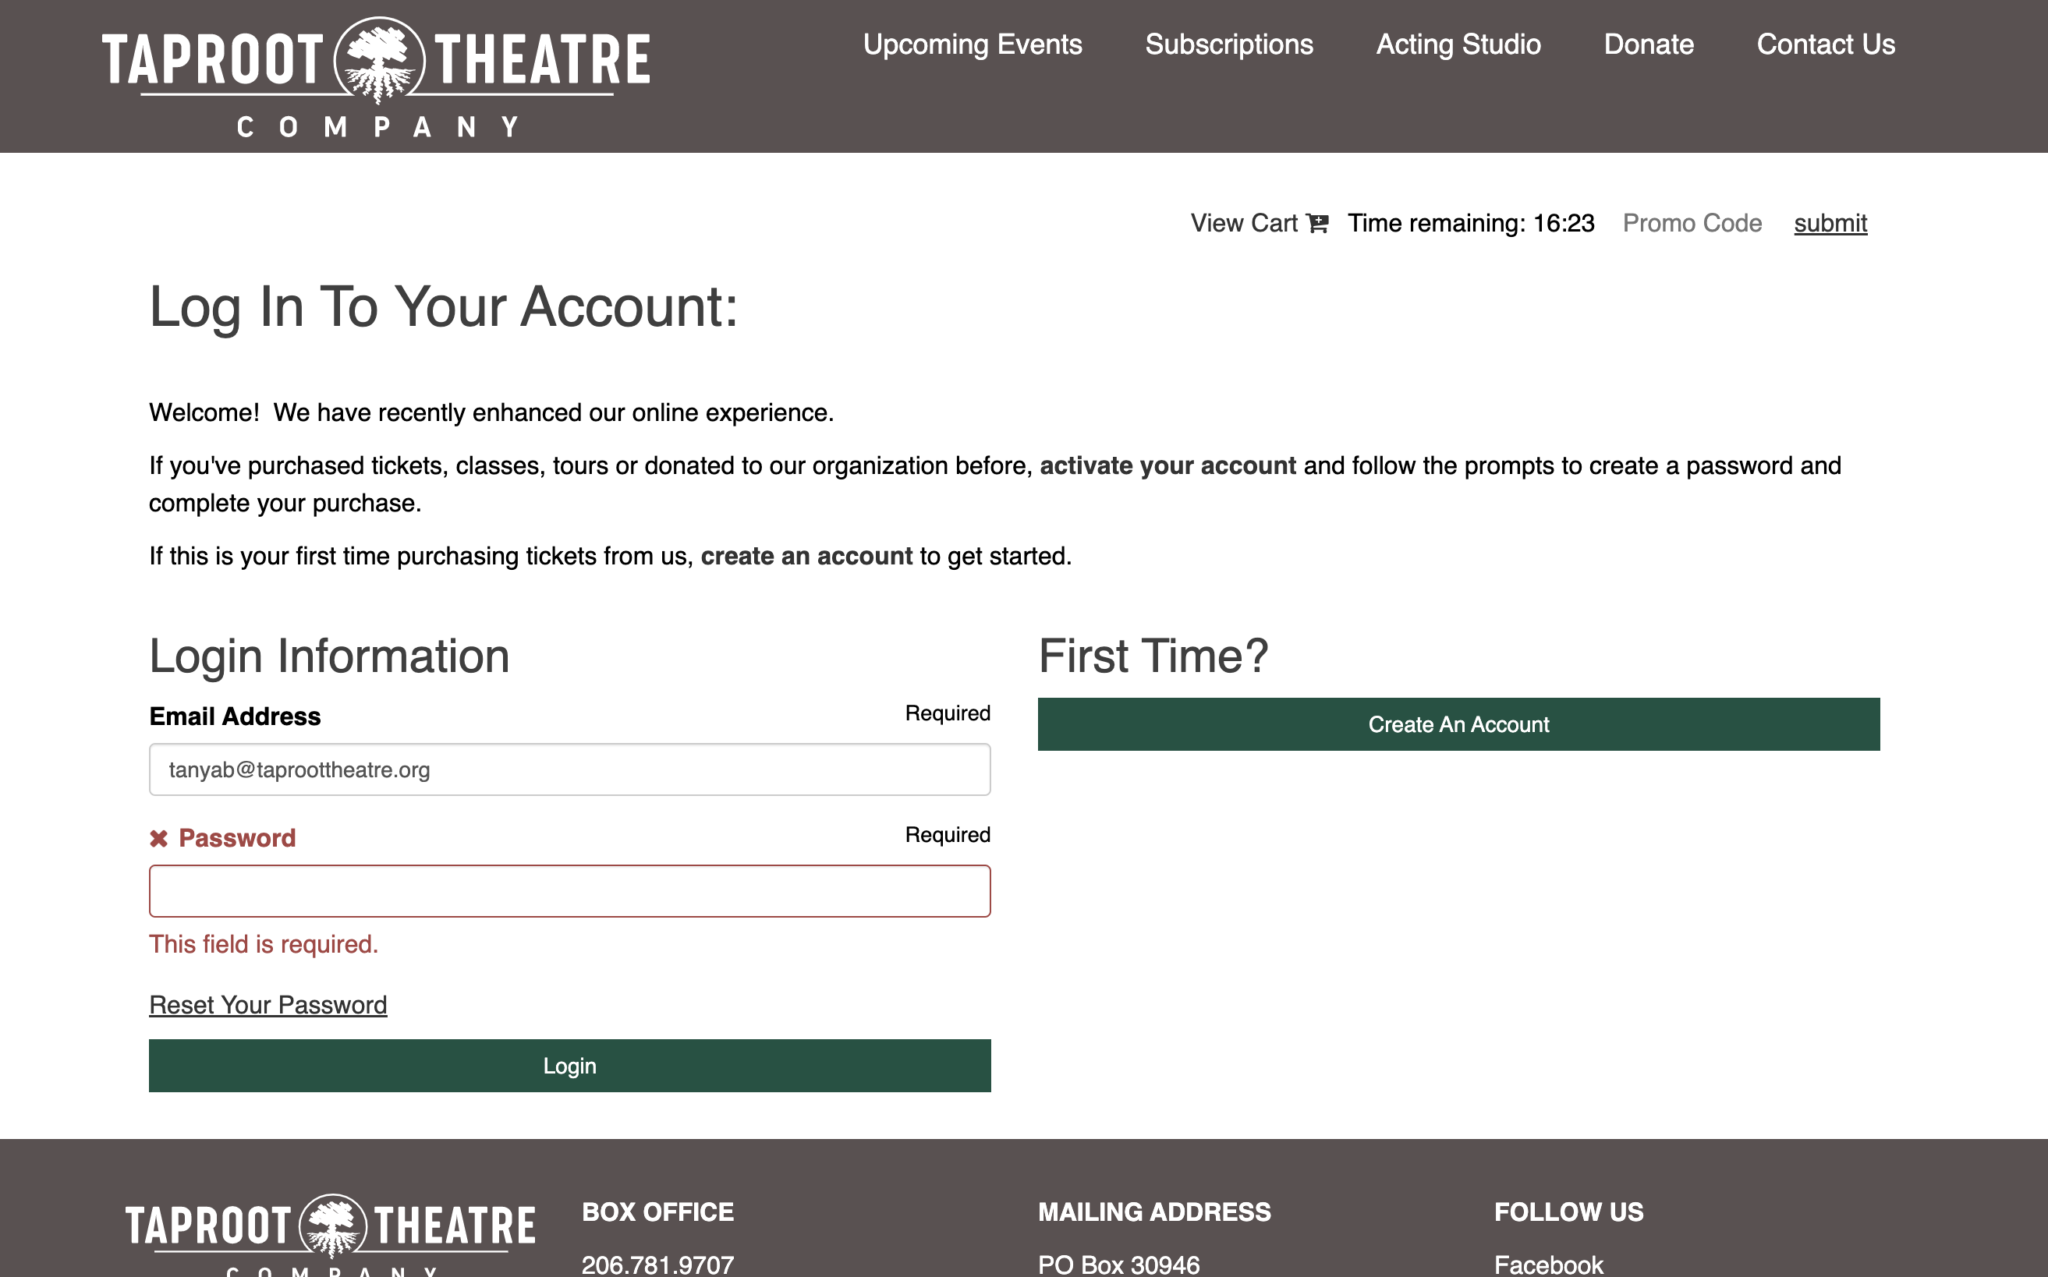Submit the promo code
2048x1277 pixels.
(1830, 223)
